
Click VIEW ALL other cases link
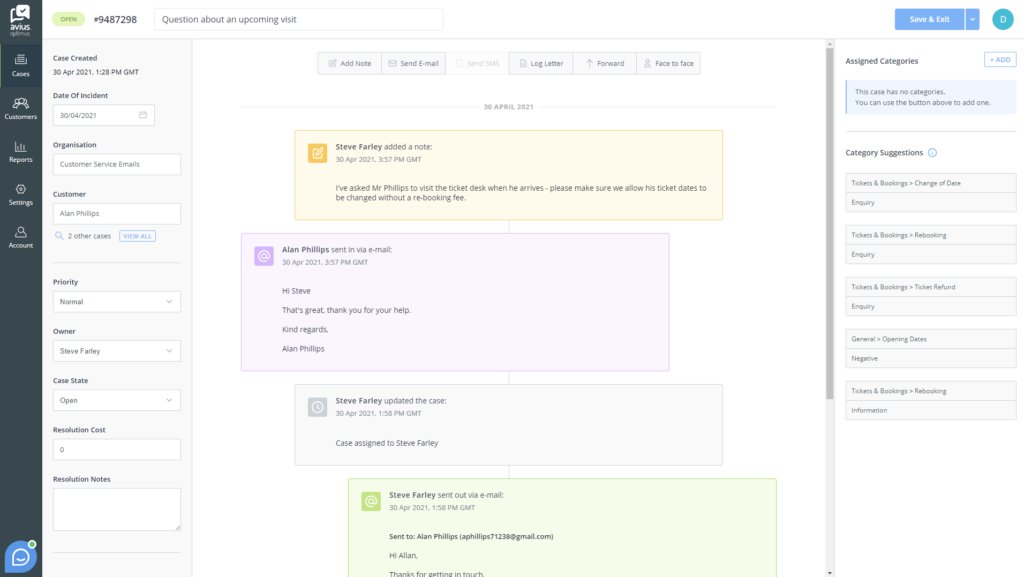pyautogui.click(x=137, y=236)
